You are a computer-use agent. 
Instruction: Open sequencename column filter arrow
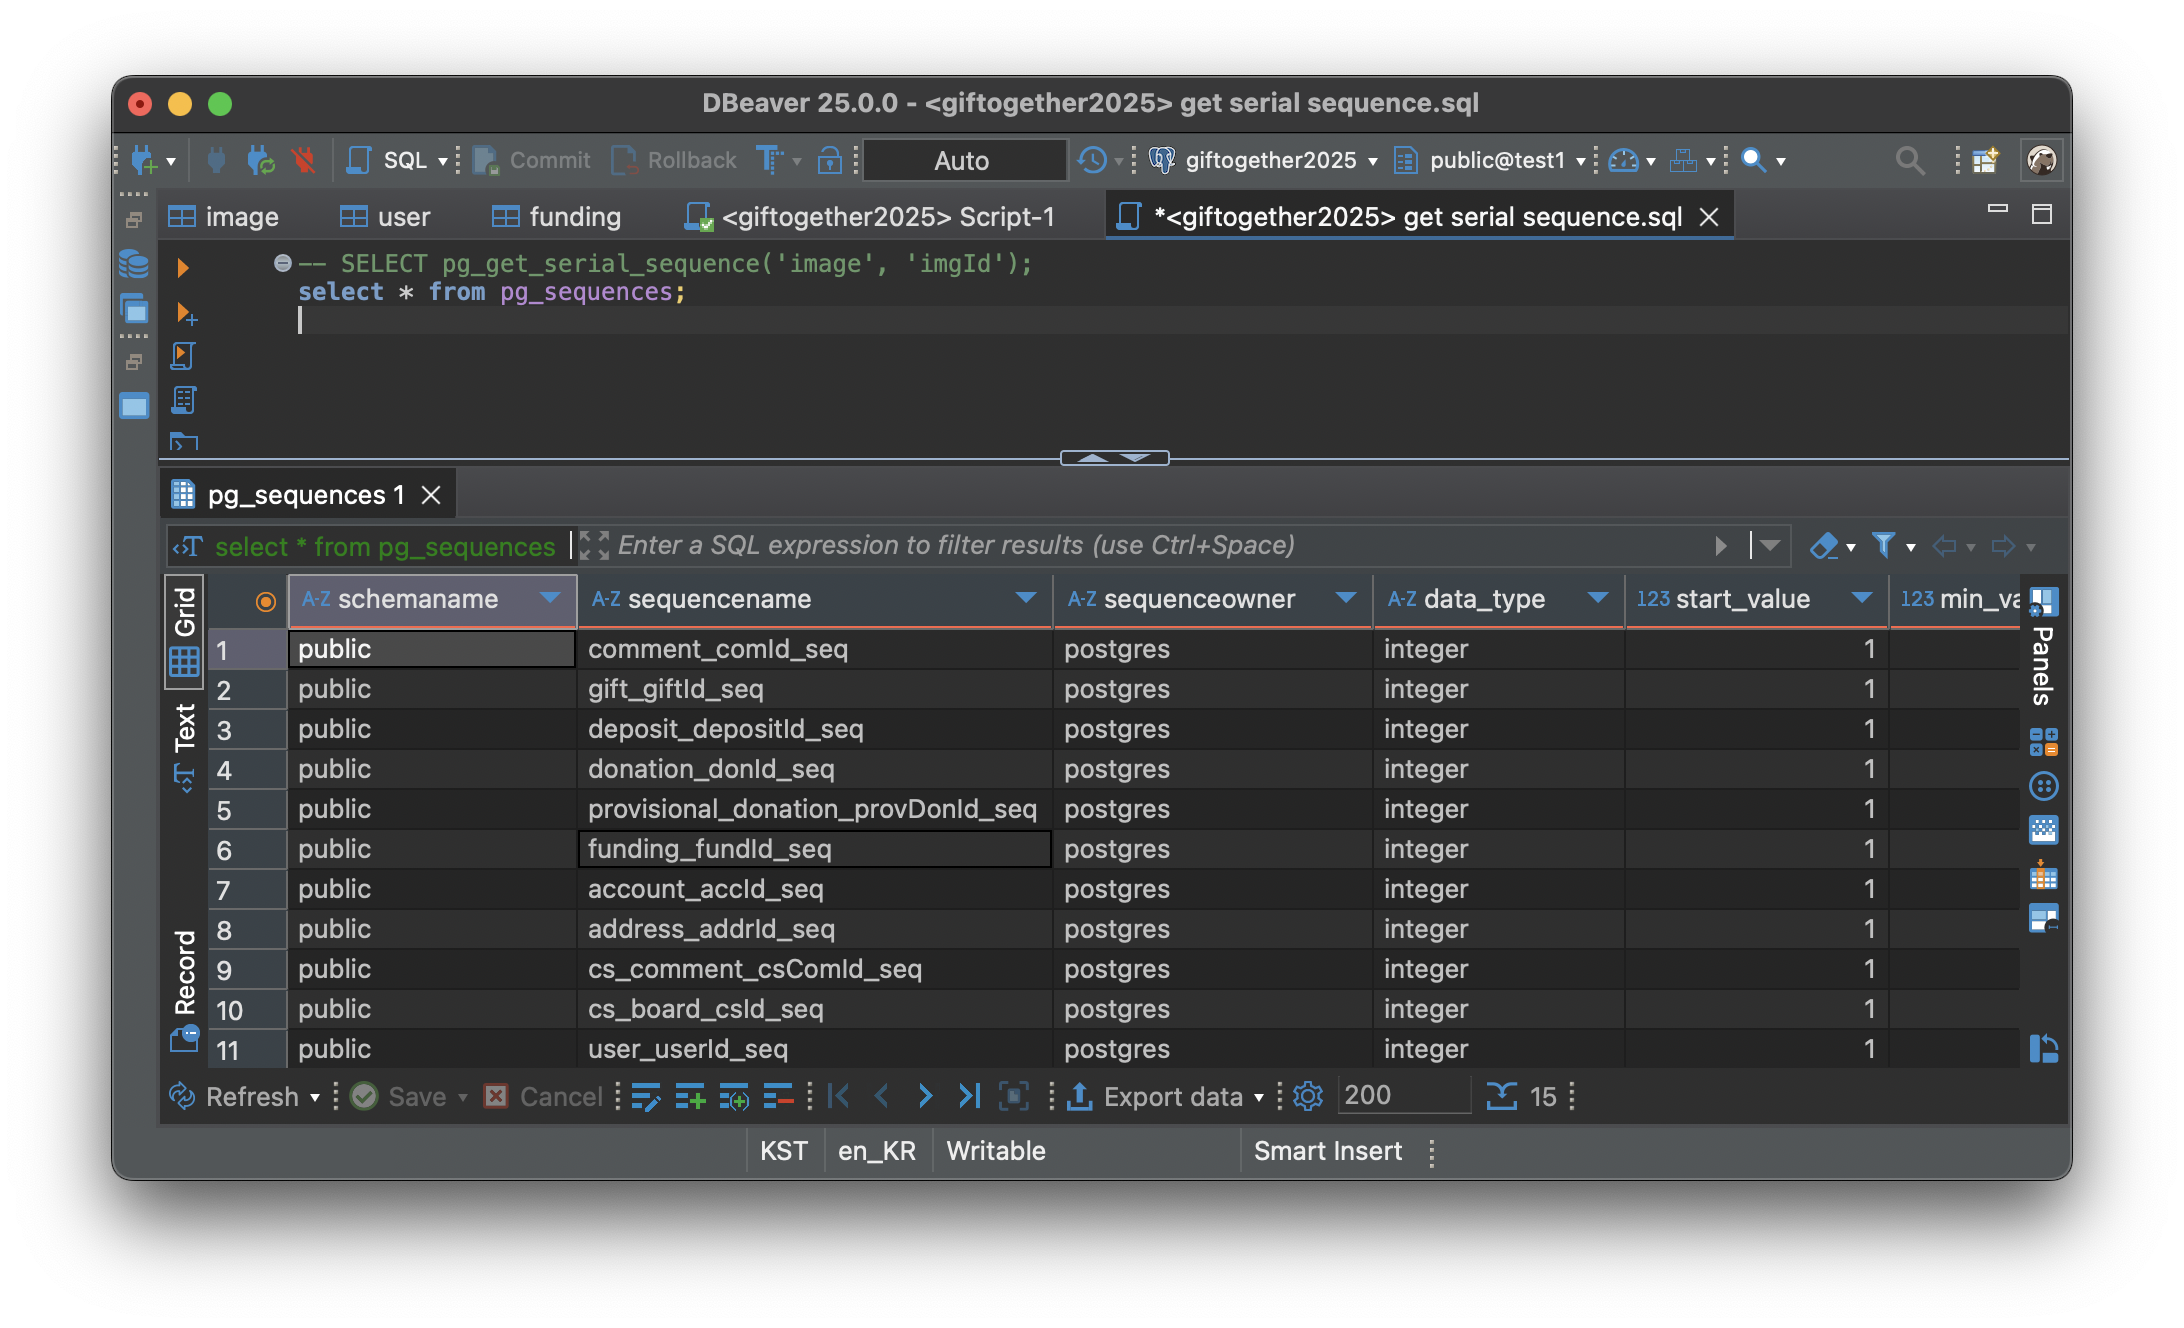1025,598
